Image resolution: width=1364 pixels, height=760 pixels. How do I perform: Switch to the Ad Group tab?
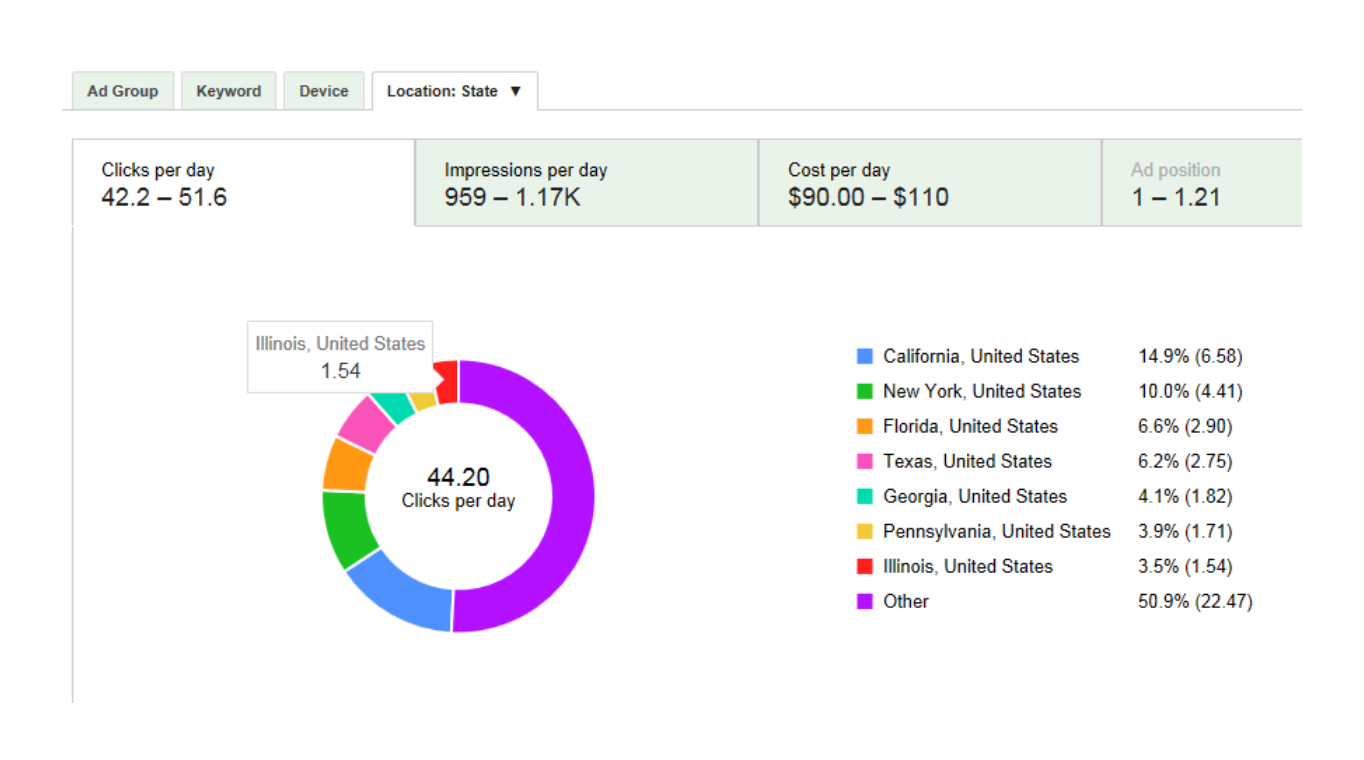122,91
